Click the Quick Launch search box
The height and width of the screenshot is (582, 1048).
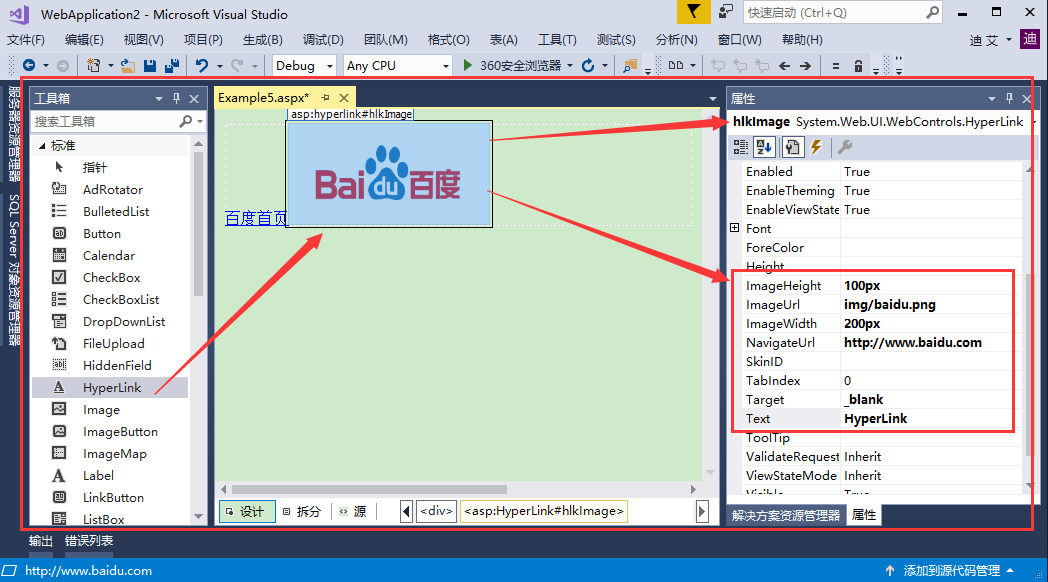tap(832, 13)
